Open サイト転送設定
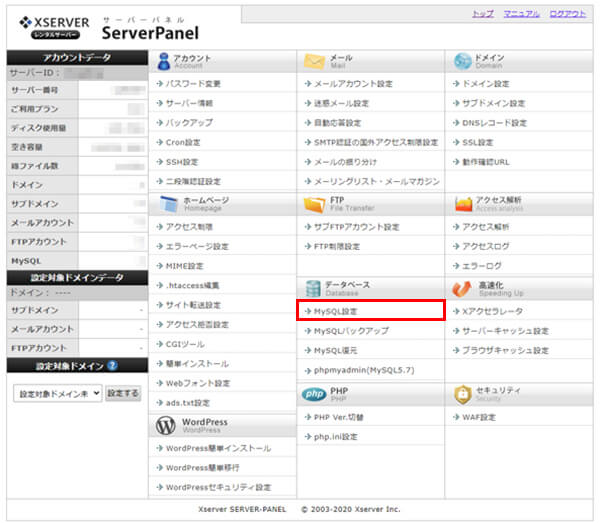The image size is (600, 523). pyautogui.click(x=193, y=305)
